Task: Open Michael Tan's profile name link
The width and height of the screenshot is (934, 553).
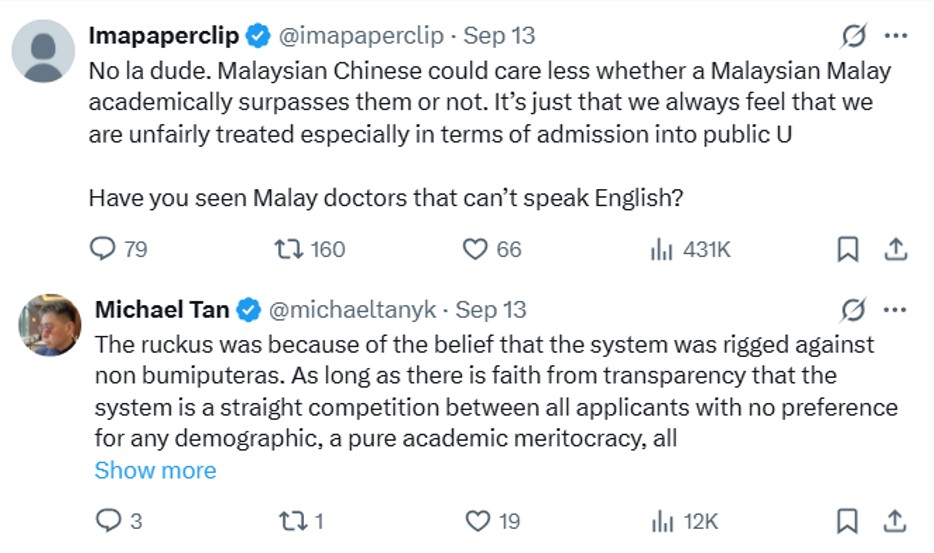Action: click(162, 310)
